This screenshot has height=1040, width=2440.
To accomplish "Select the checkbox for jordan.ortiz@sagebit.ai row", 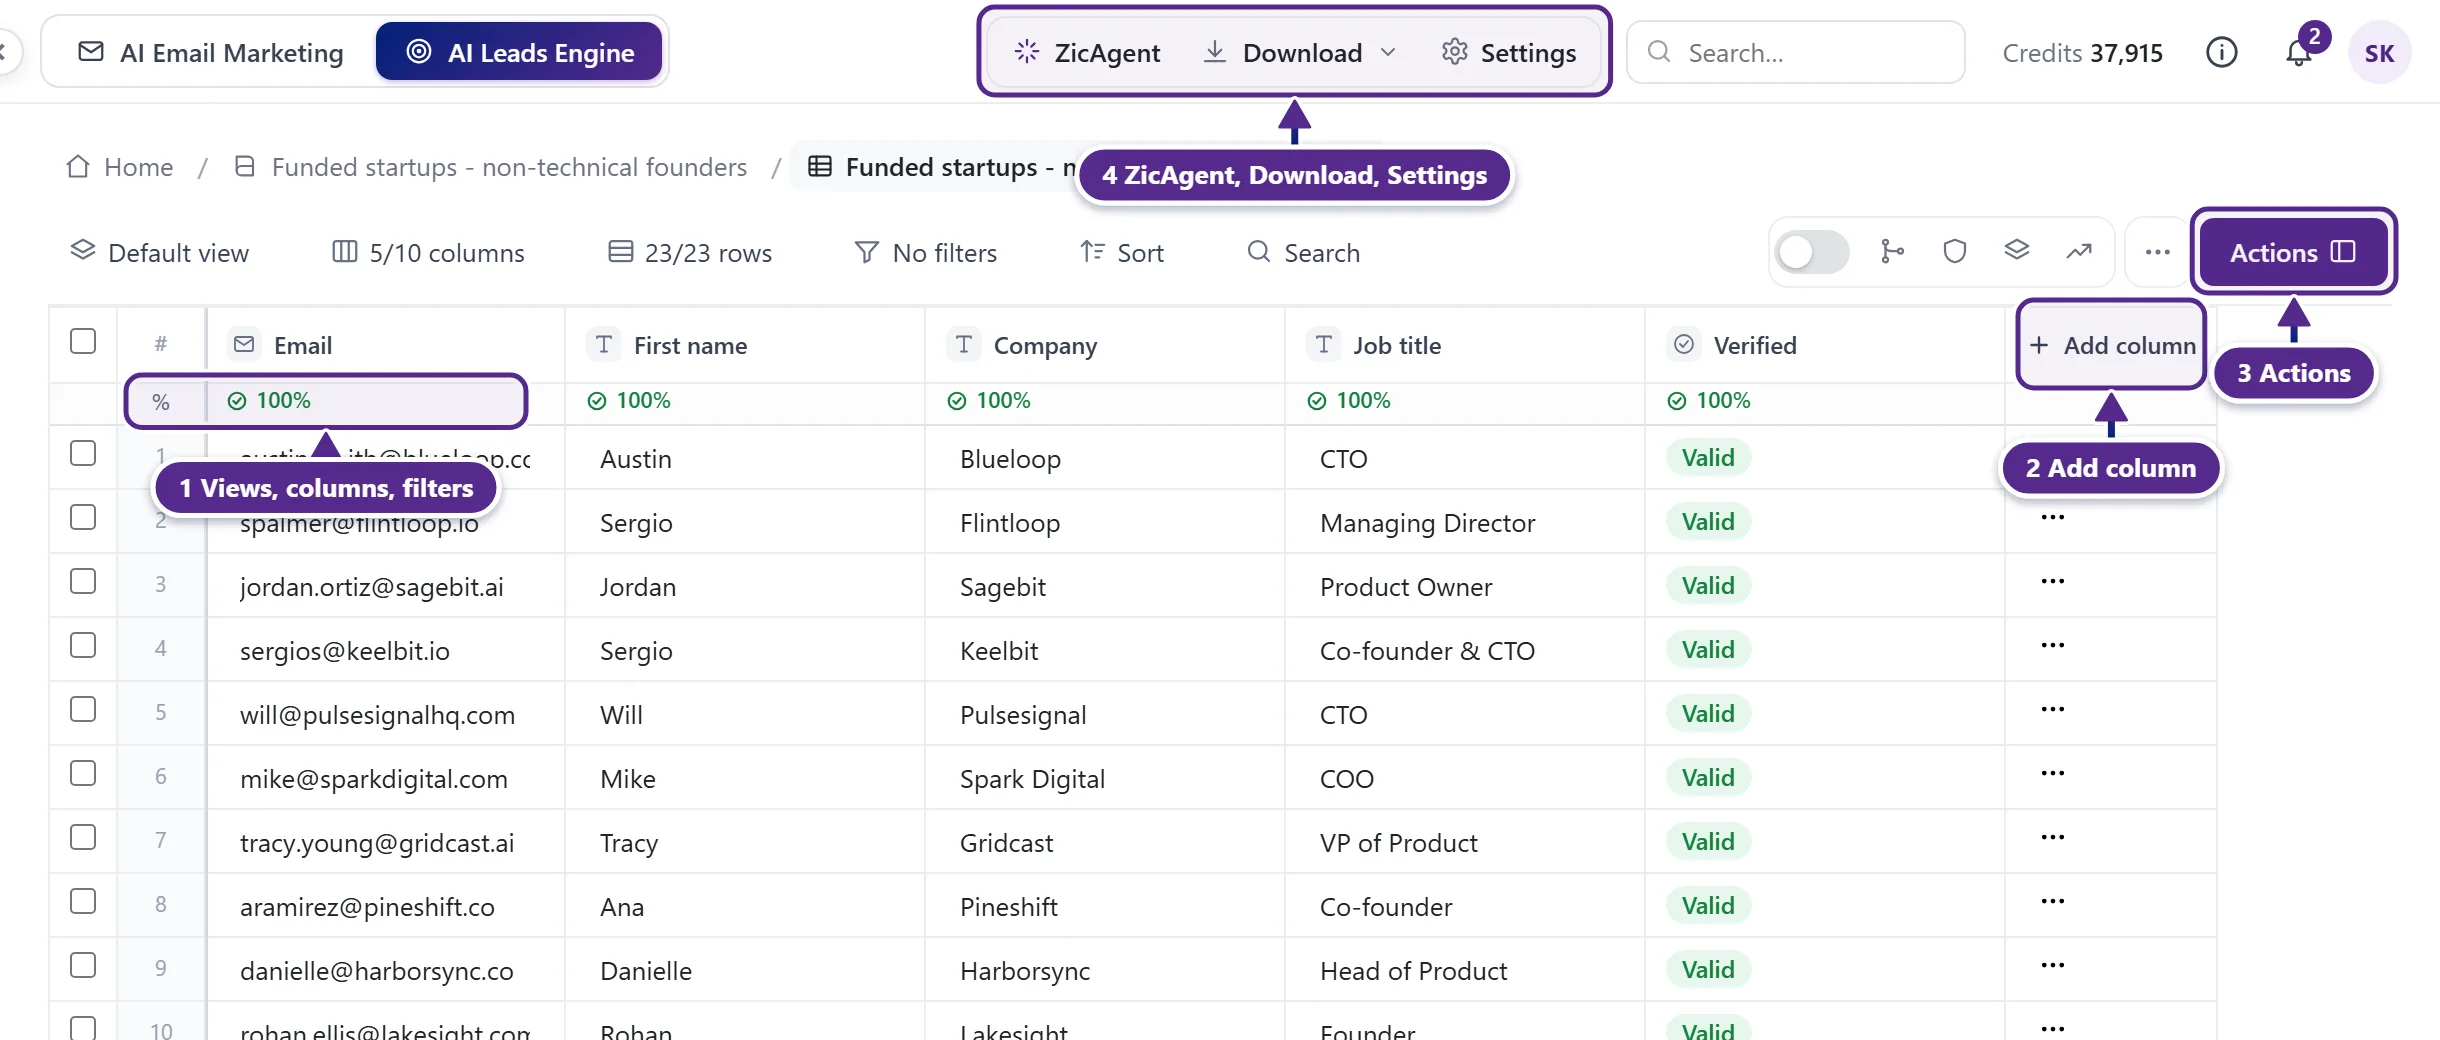I will coord(83,582).
